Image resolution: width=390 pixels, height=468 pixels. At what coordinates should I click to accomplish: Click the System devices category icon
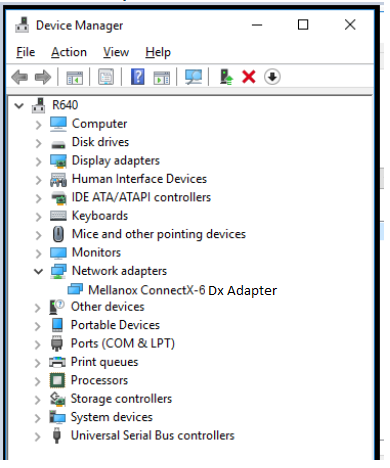57,417
